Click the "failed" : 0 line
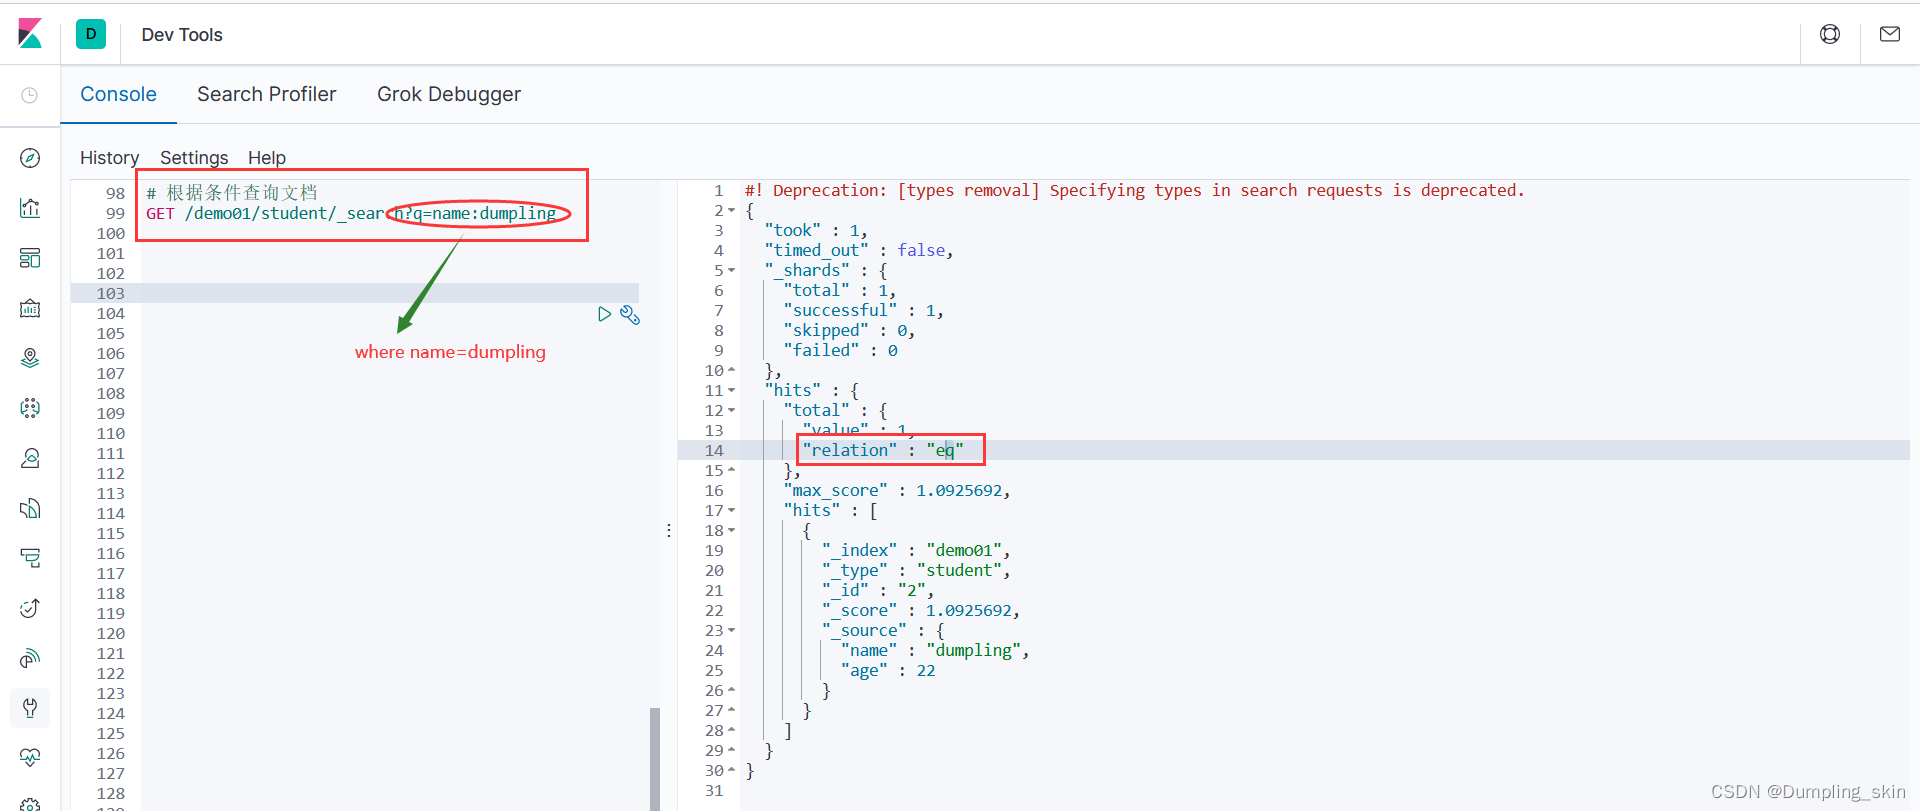 click(841, 350)
